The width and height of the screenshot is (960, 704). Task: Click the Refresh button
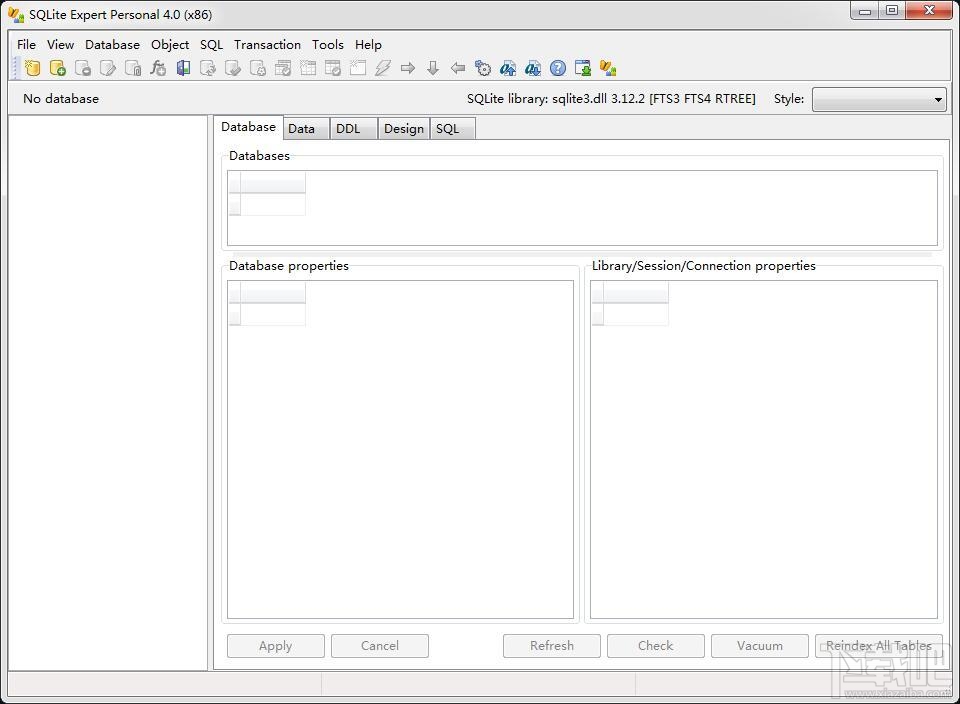click(x=552, y=646)
